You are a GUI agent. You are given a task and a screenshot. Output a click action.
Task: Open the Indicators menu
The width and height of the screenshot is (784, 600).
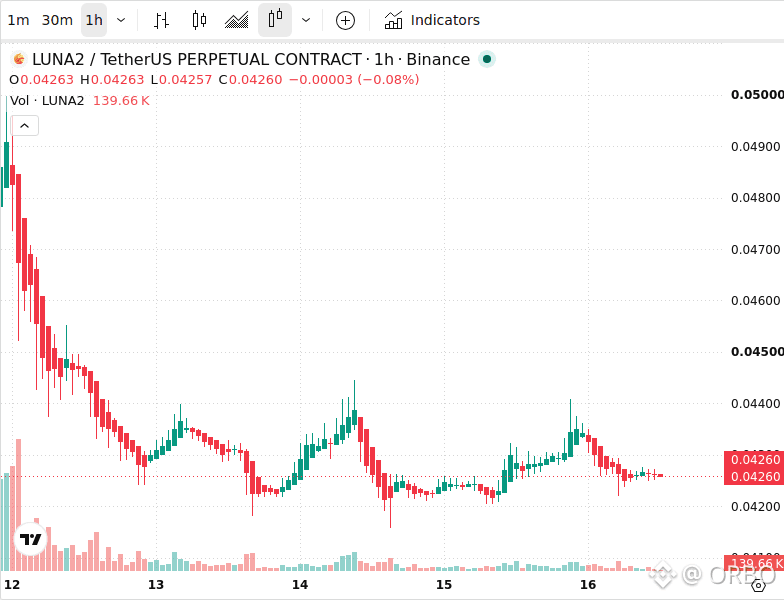coord(432,20)
